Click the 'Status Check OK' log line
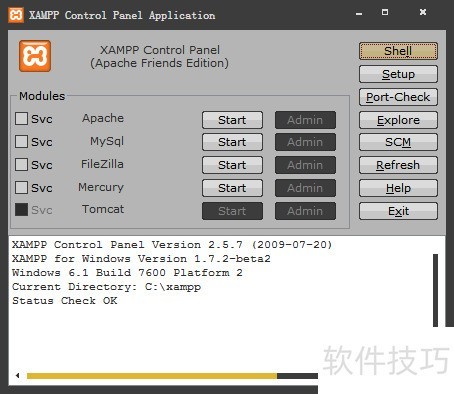Image resolution: width=454 pixels, height=394 pixels. pyautogui.click(x=65, y=301)
